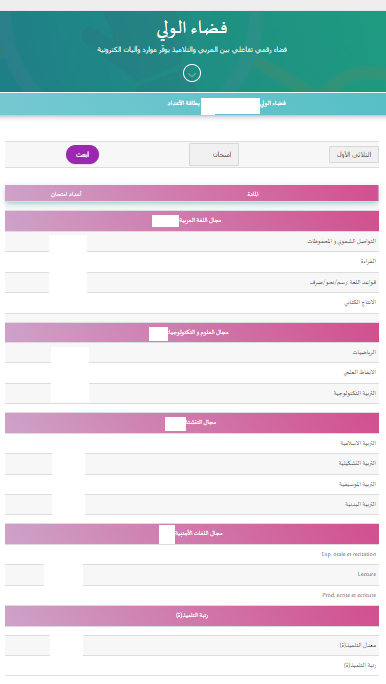This screenshot has width=386, height=684.
Task: Click the circled down-arrow icon in banner
Action: point(192,73)
